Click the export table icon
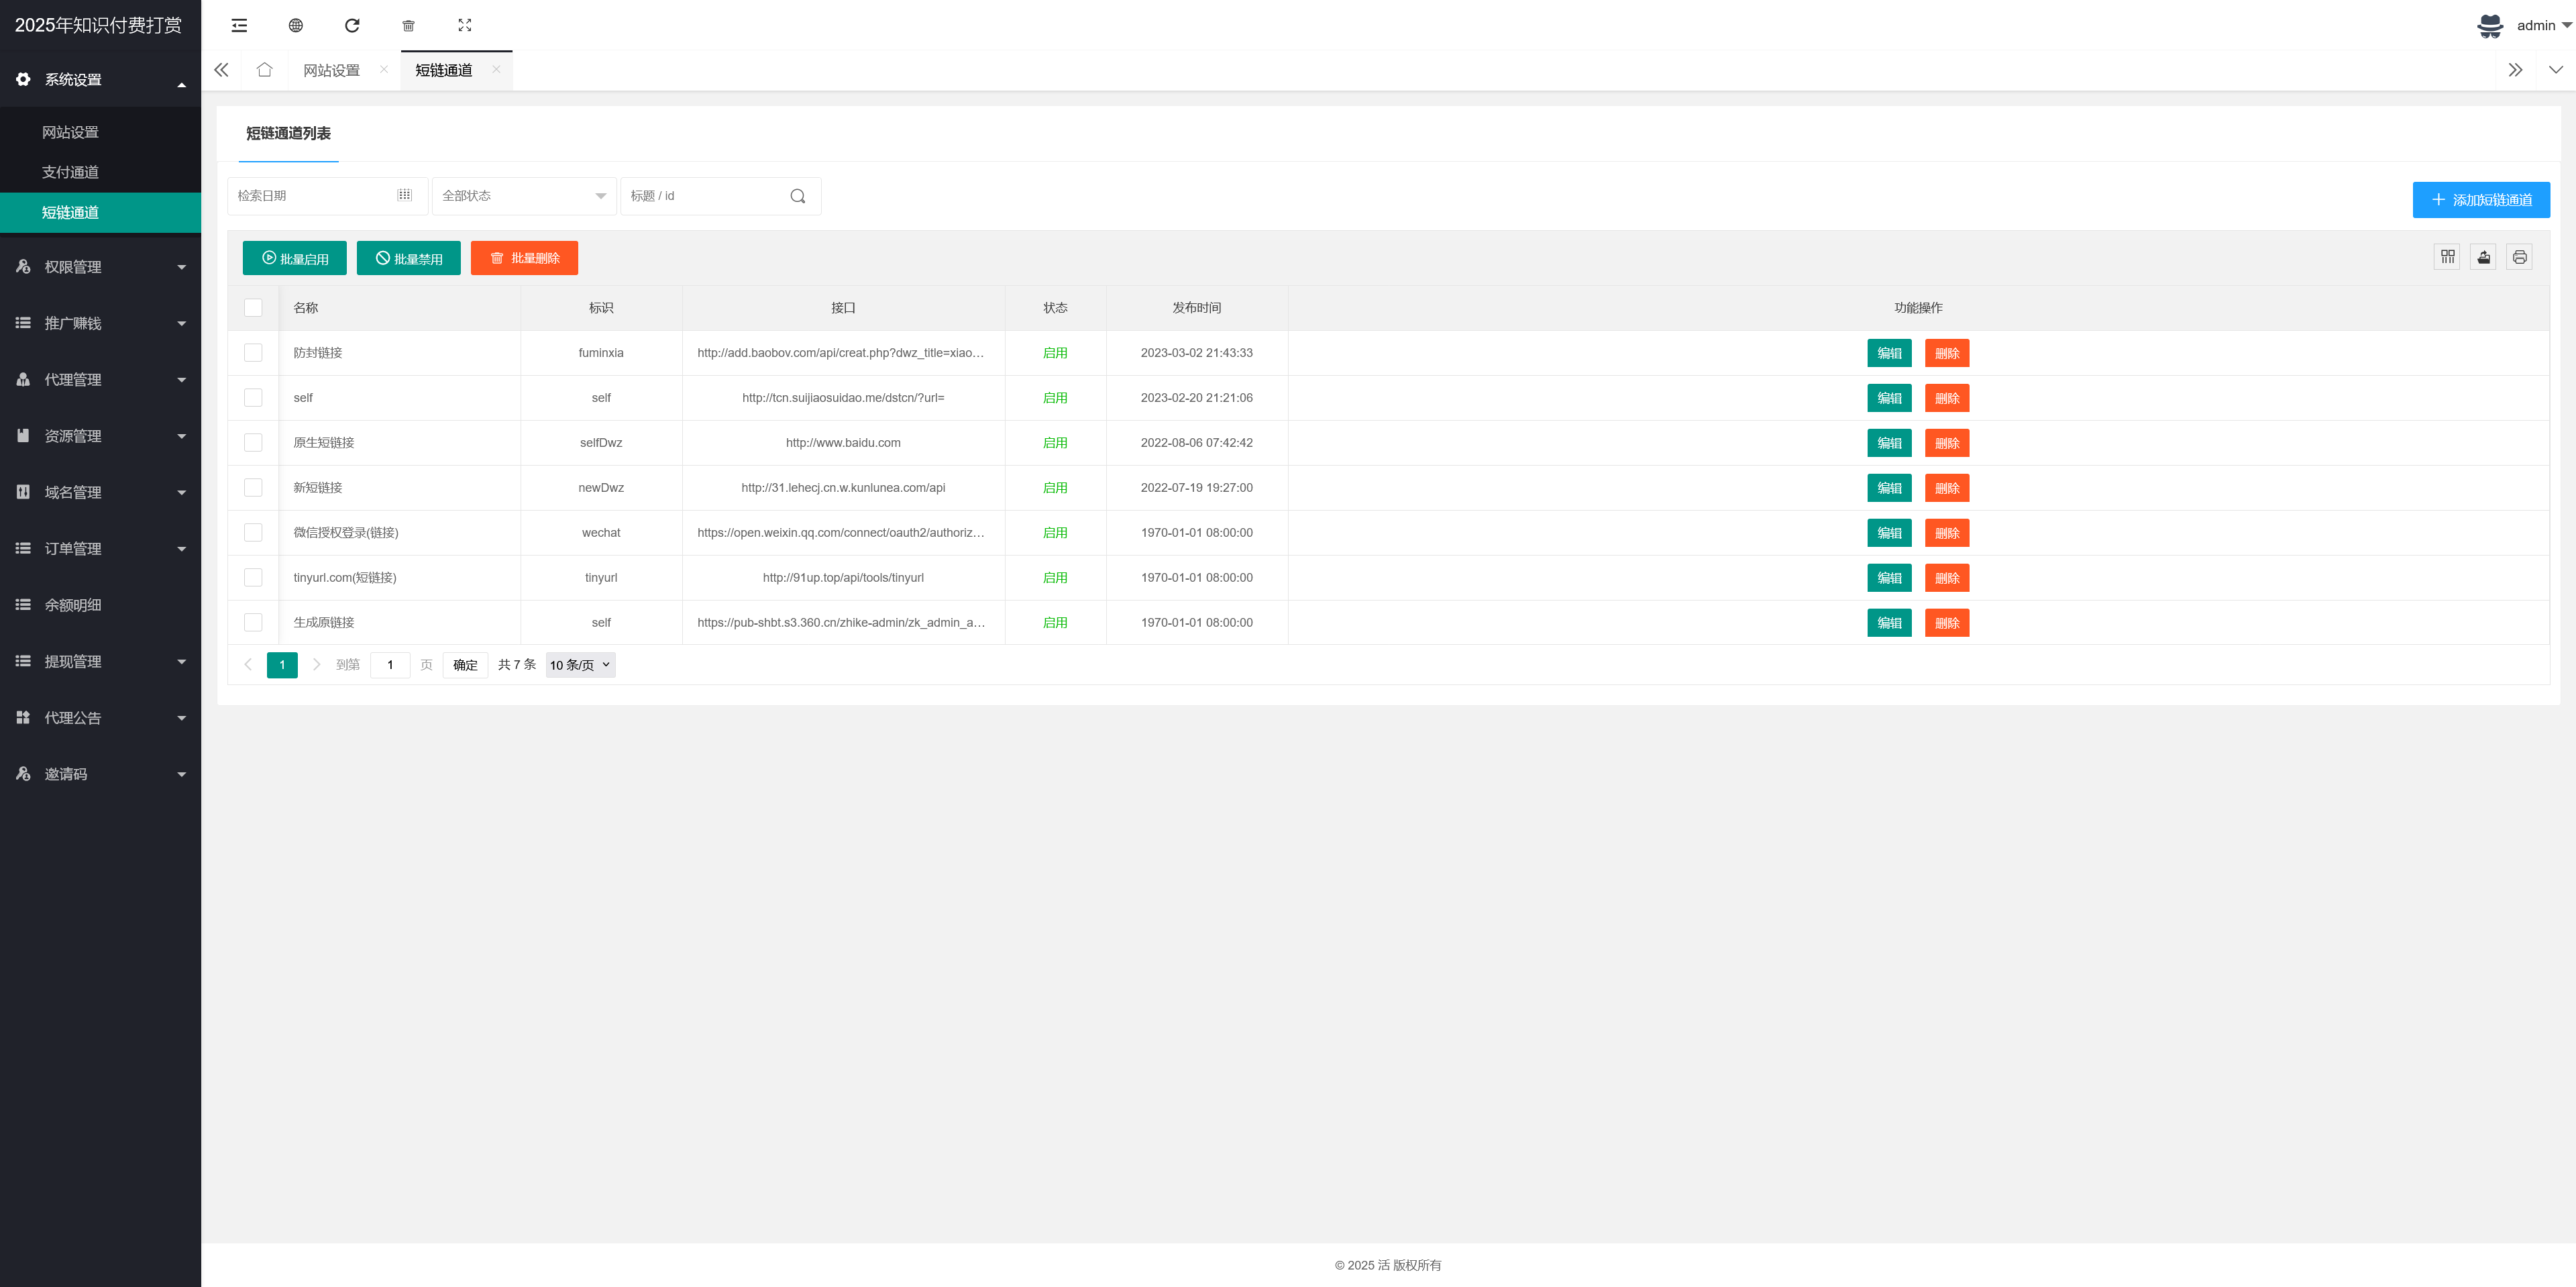 click(x=2483, y=257)
